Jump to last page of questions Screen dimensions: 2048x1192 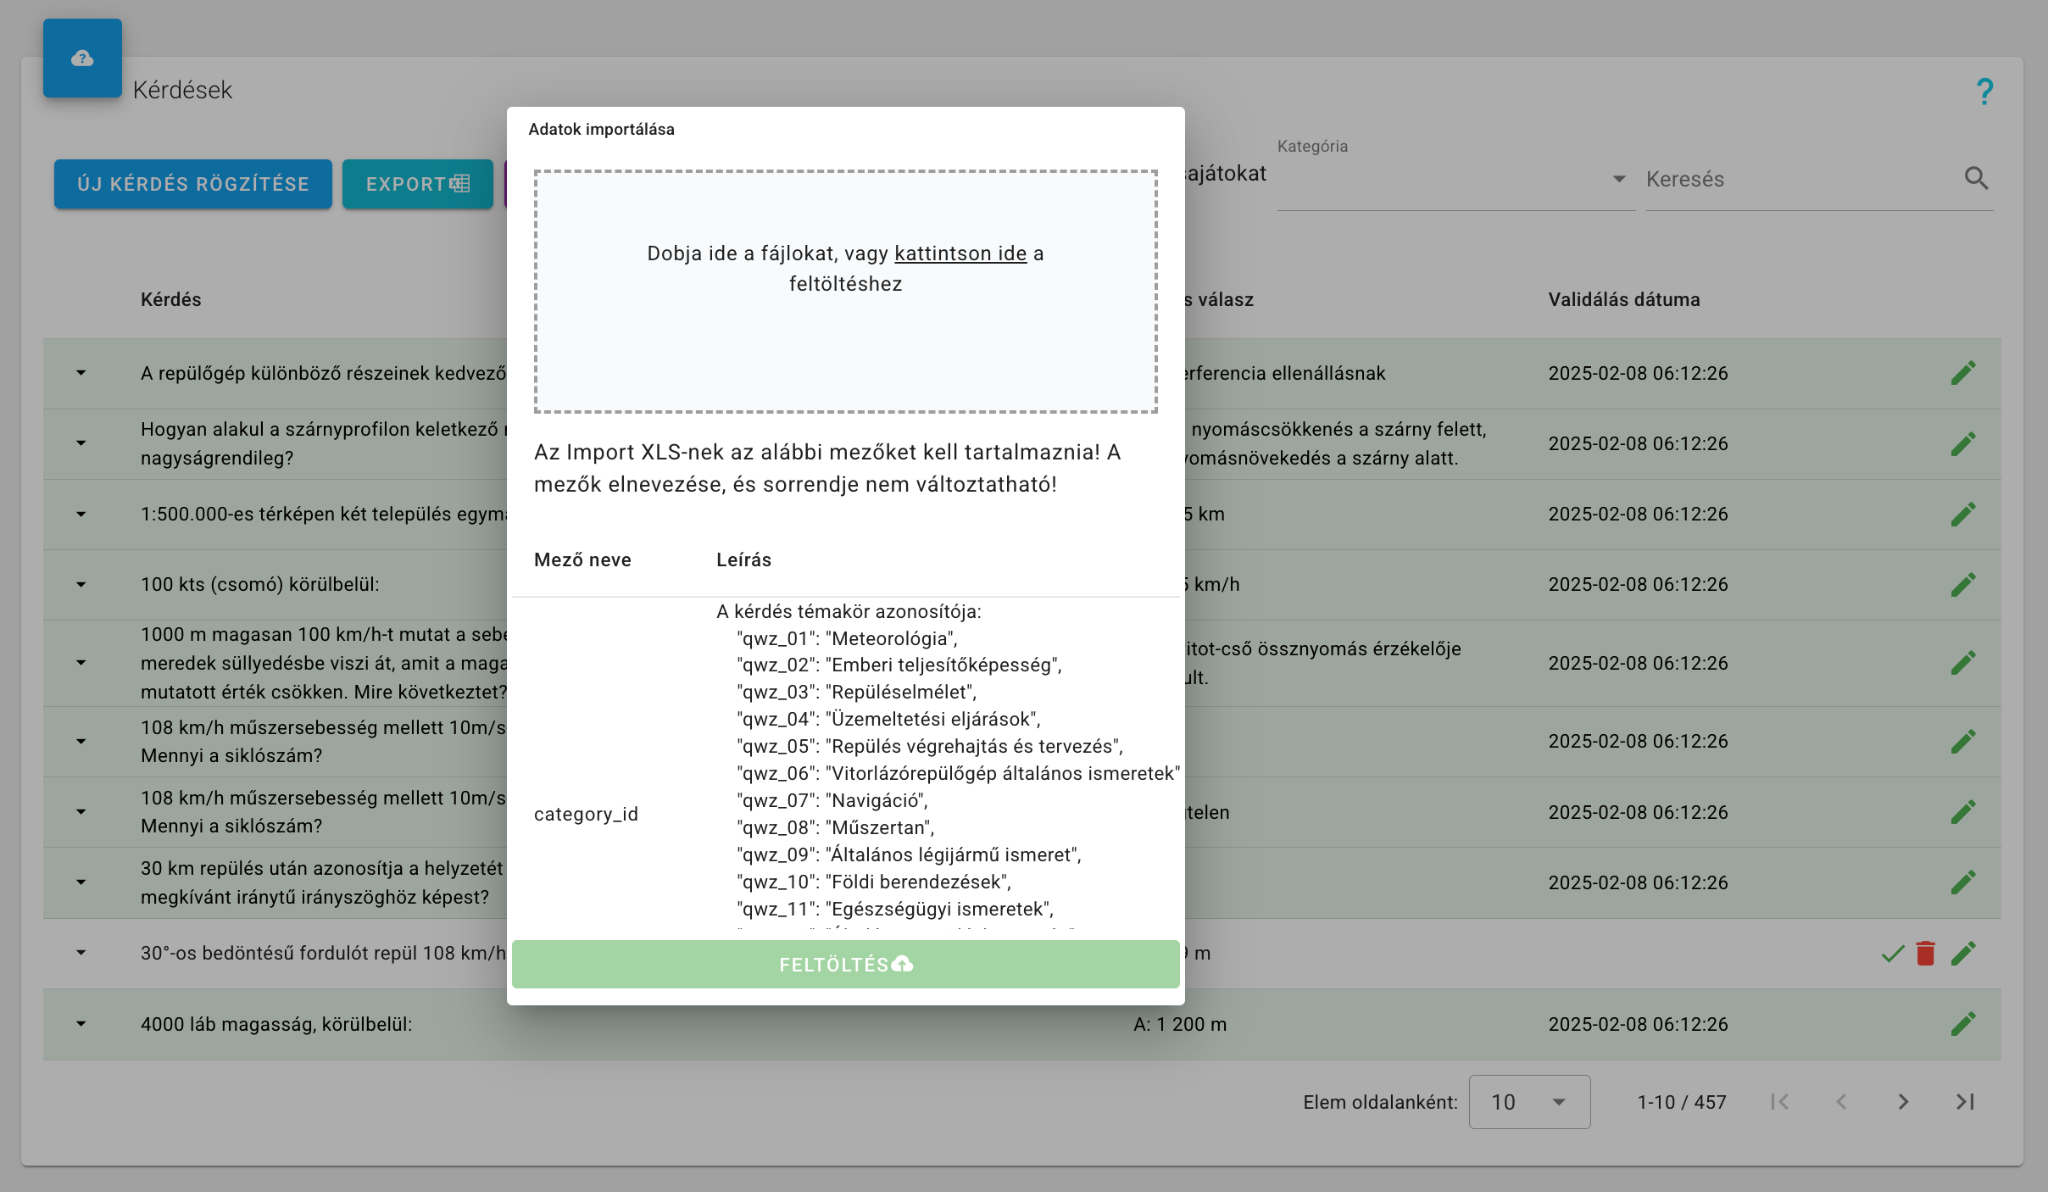click(x=1965, y=1102)
